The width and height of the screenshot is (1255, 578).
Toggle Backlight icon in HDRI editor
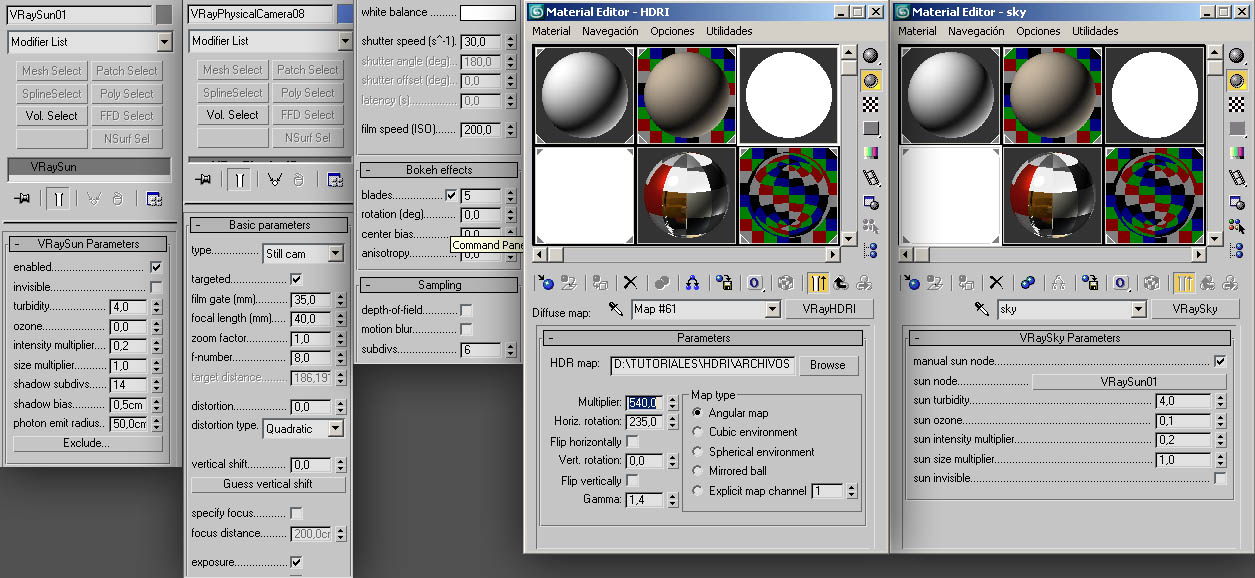tap(870, 79)
